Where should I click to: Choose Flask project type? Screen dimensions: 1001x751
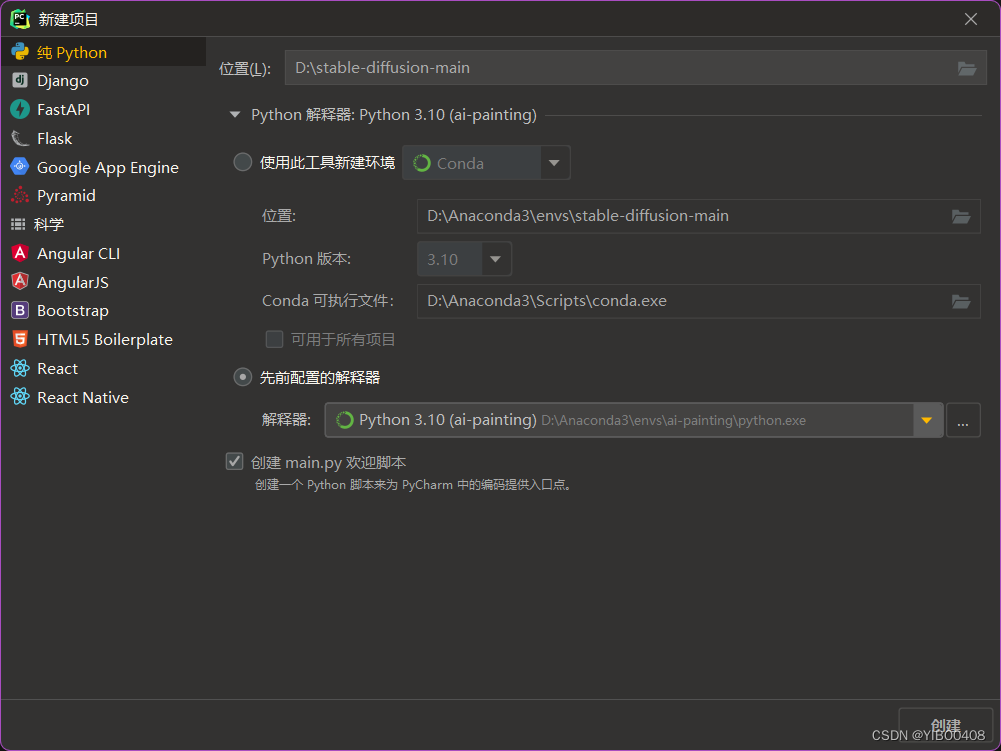pyautogui.click(x=103, y=139)
